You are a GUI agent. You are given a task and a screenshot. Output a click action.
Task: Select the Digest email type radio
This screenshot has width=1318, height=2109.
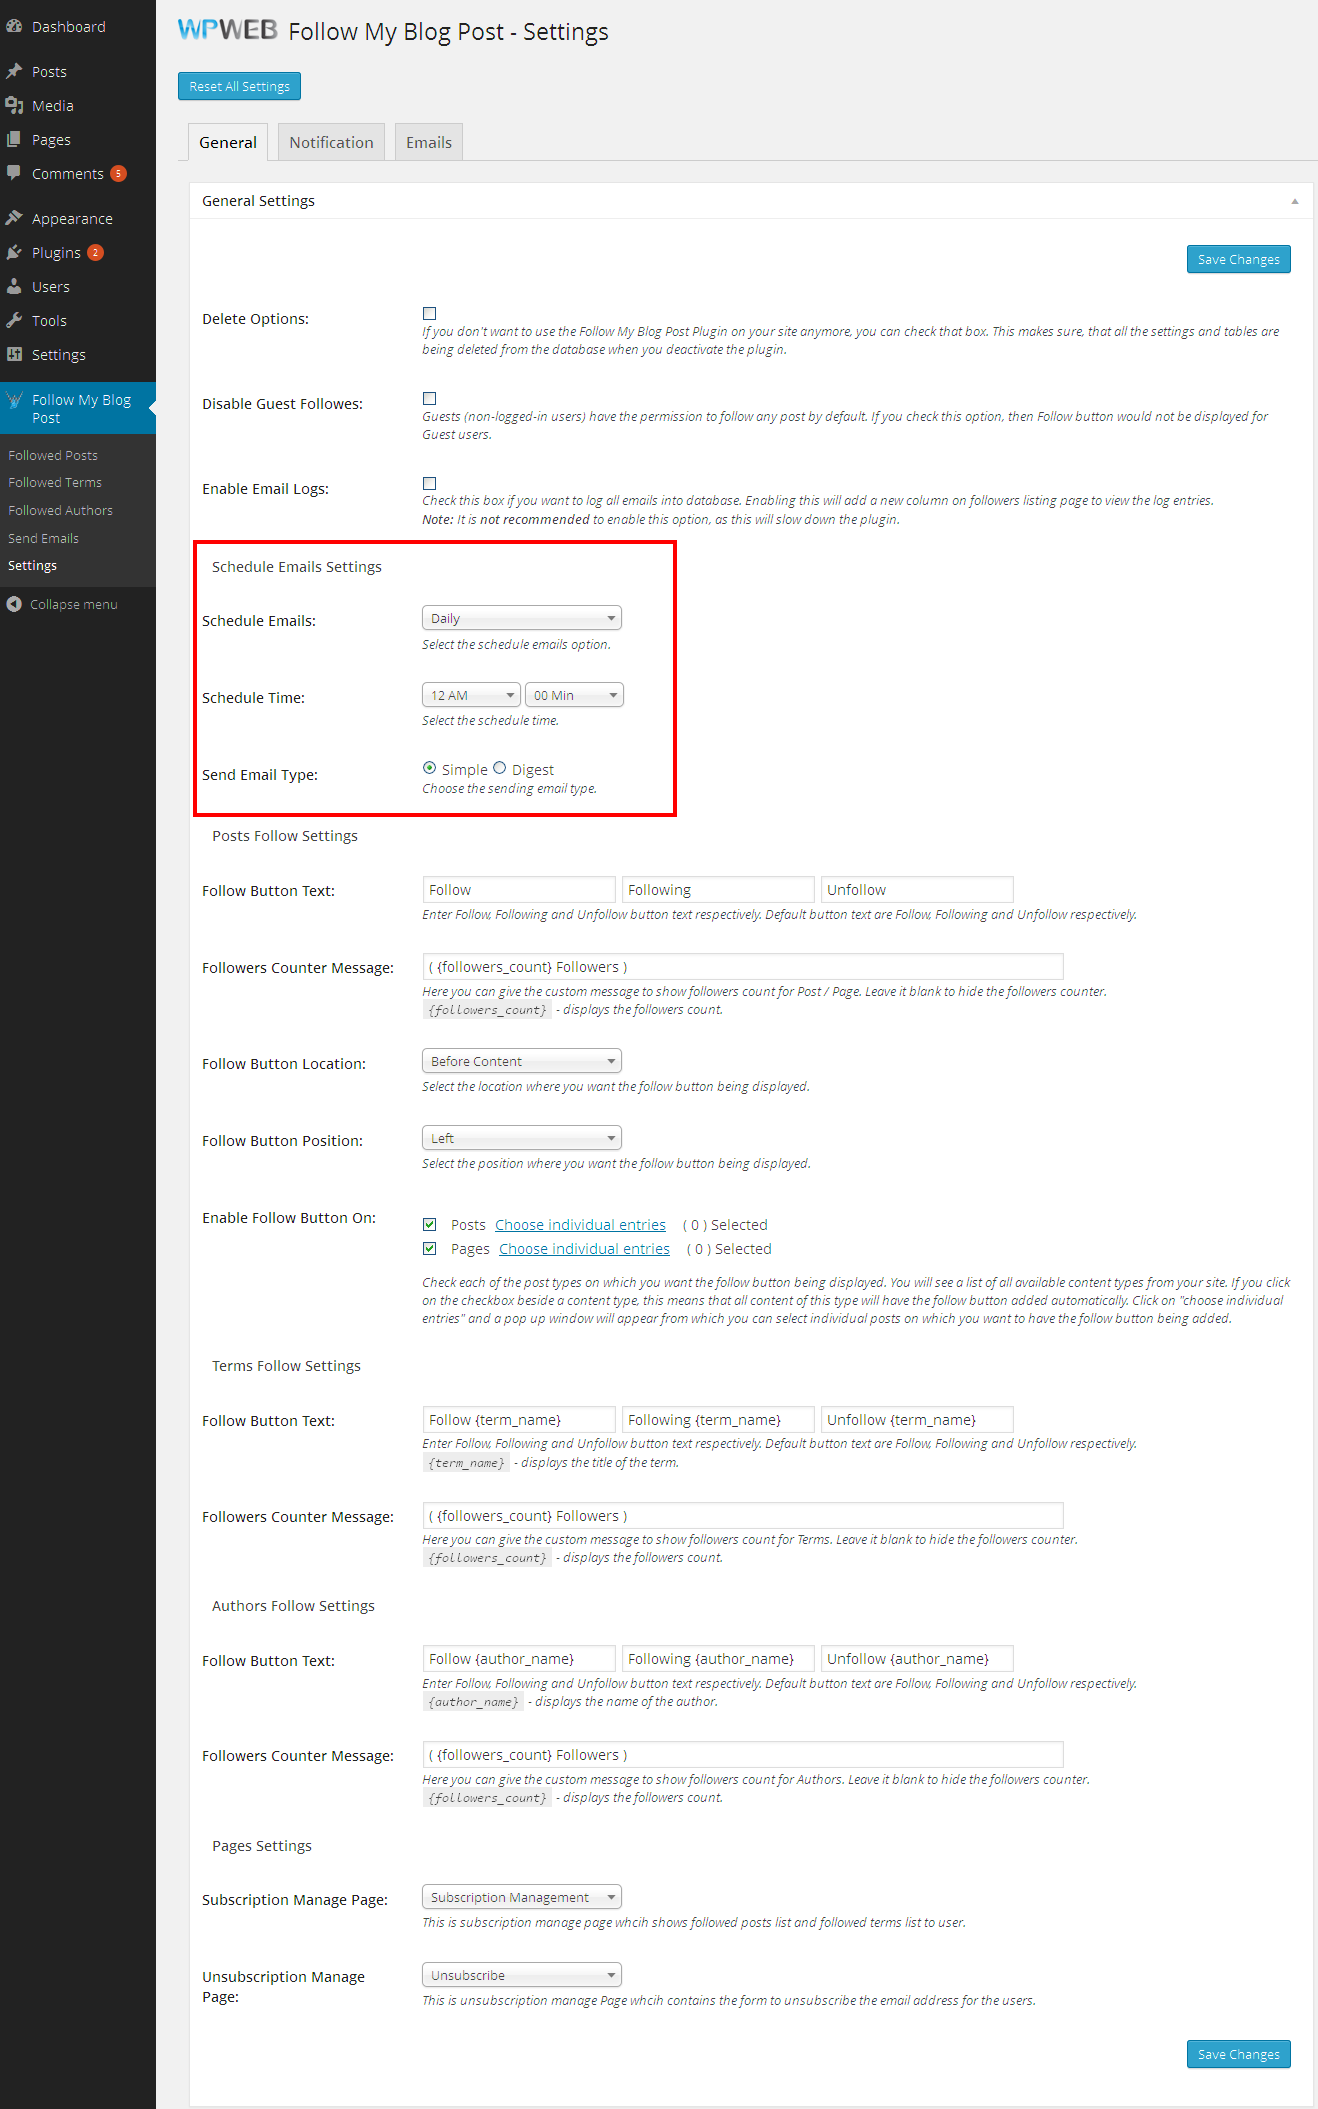pyautogui.click(x=499, y=769)
